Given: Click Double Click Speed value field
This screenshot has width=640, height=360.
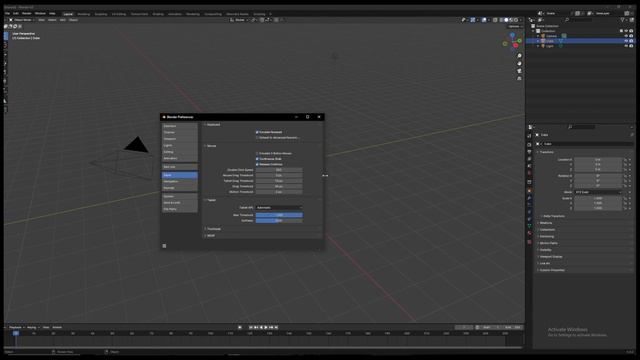Looking at the screenshot, I should [x=279, y=170].
